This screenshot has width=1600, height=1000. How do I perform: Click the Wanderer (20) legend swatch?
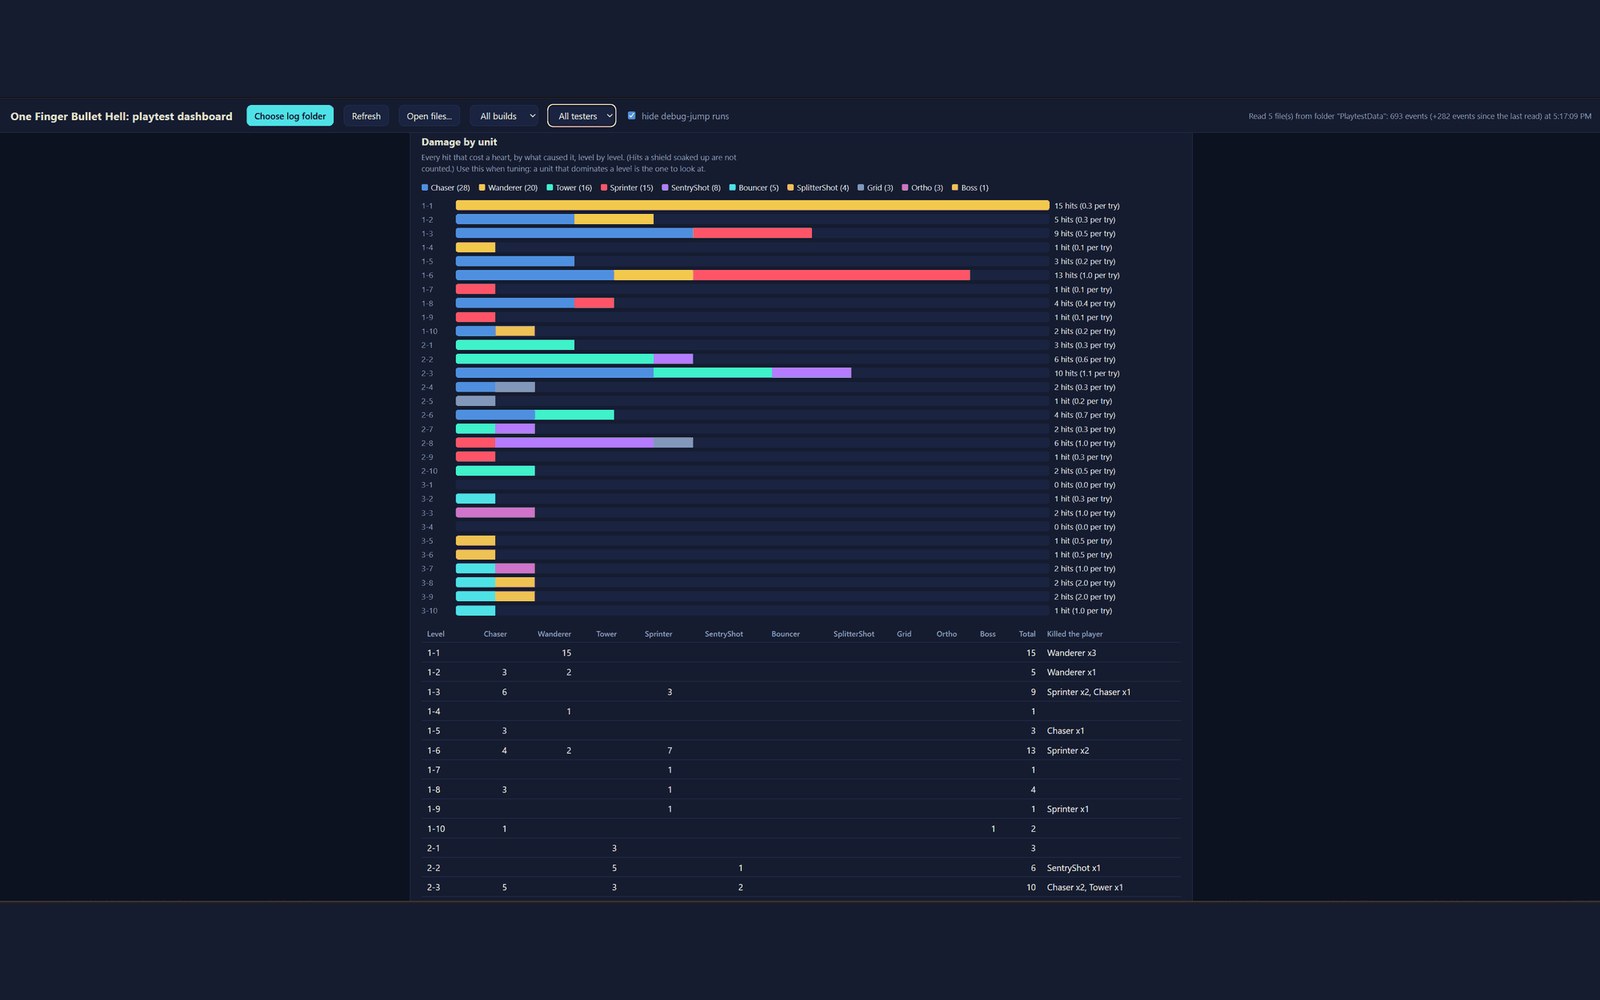[x=482, y=188]
